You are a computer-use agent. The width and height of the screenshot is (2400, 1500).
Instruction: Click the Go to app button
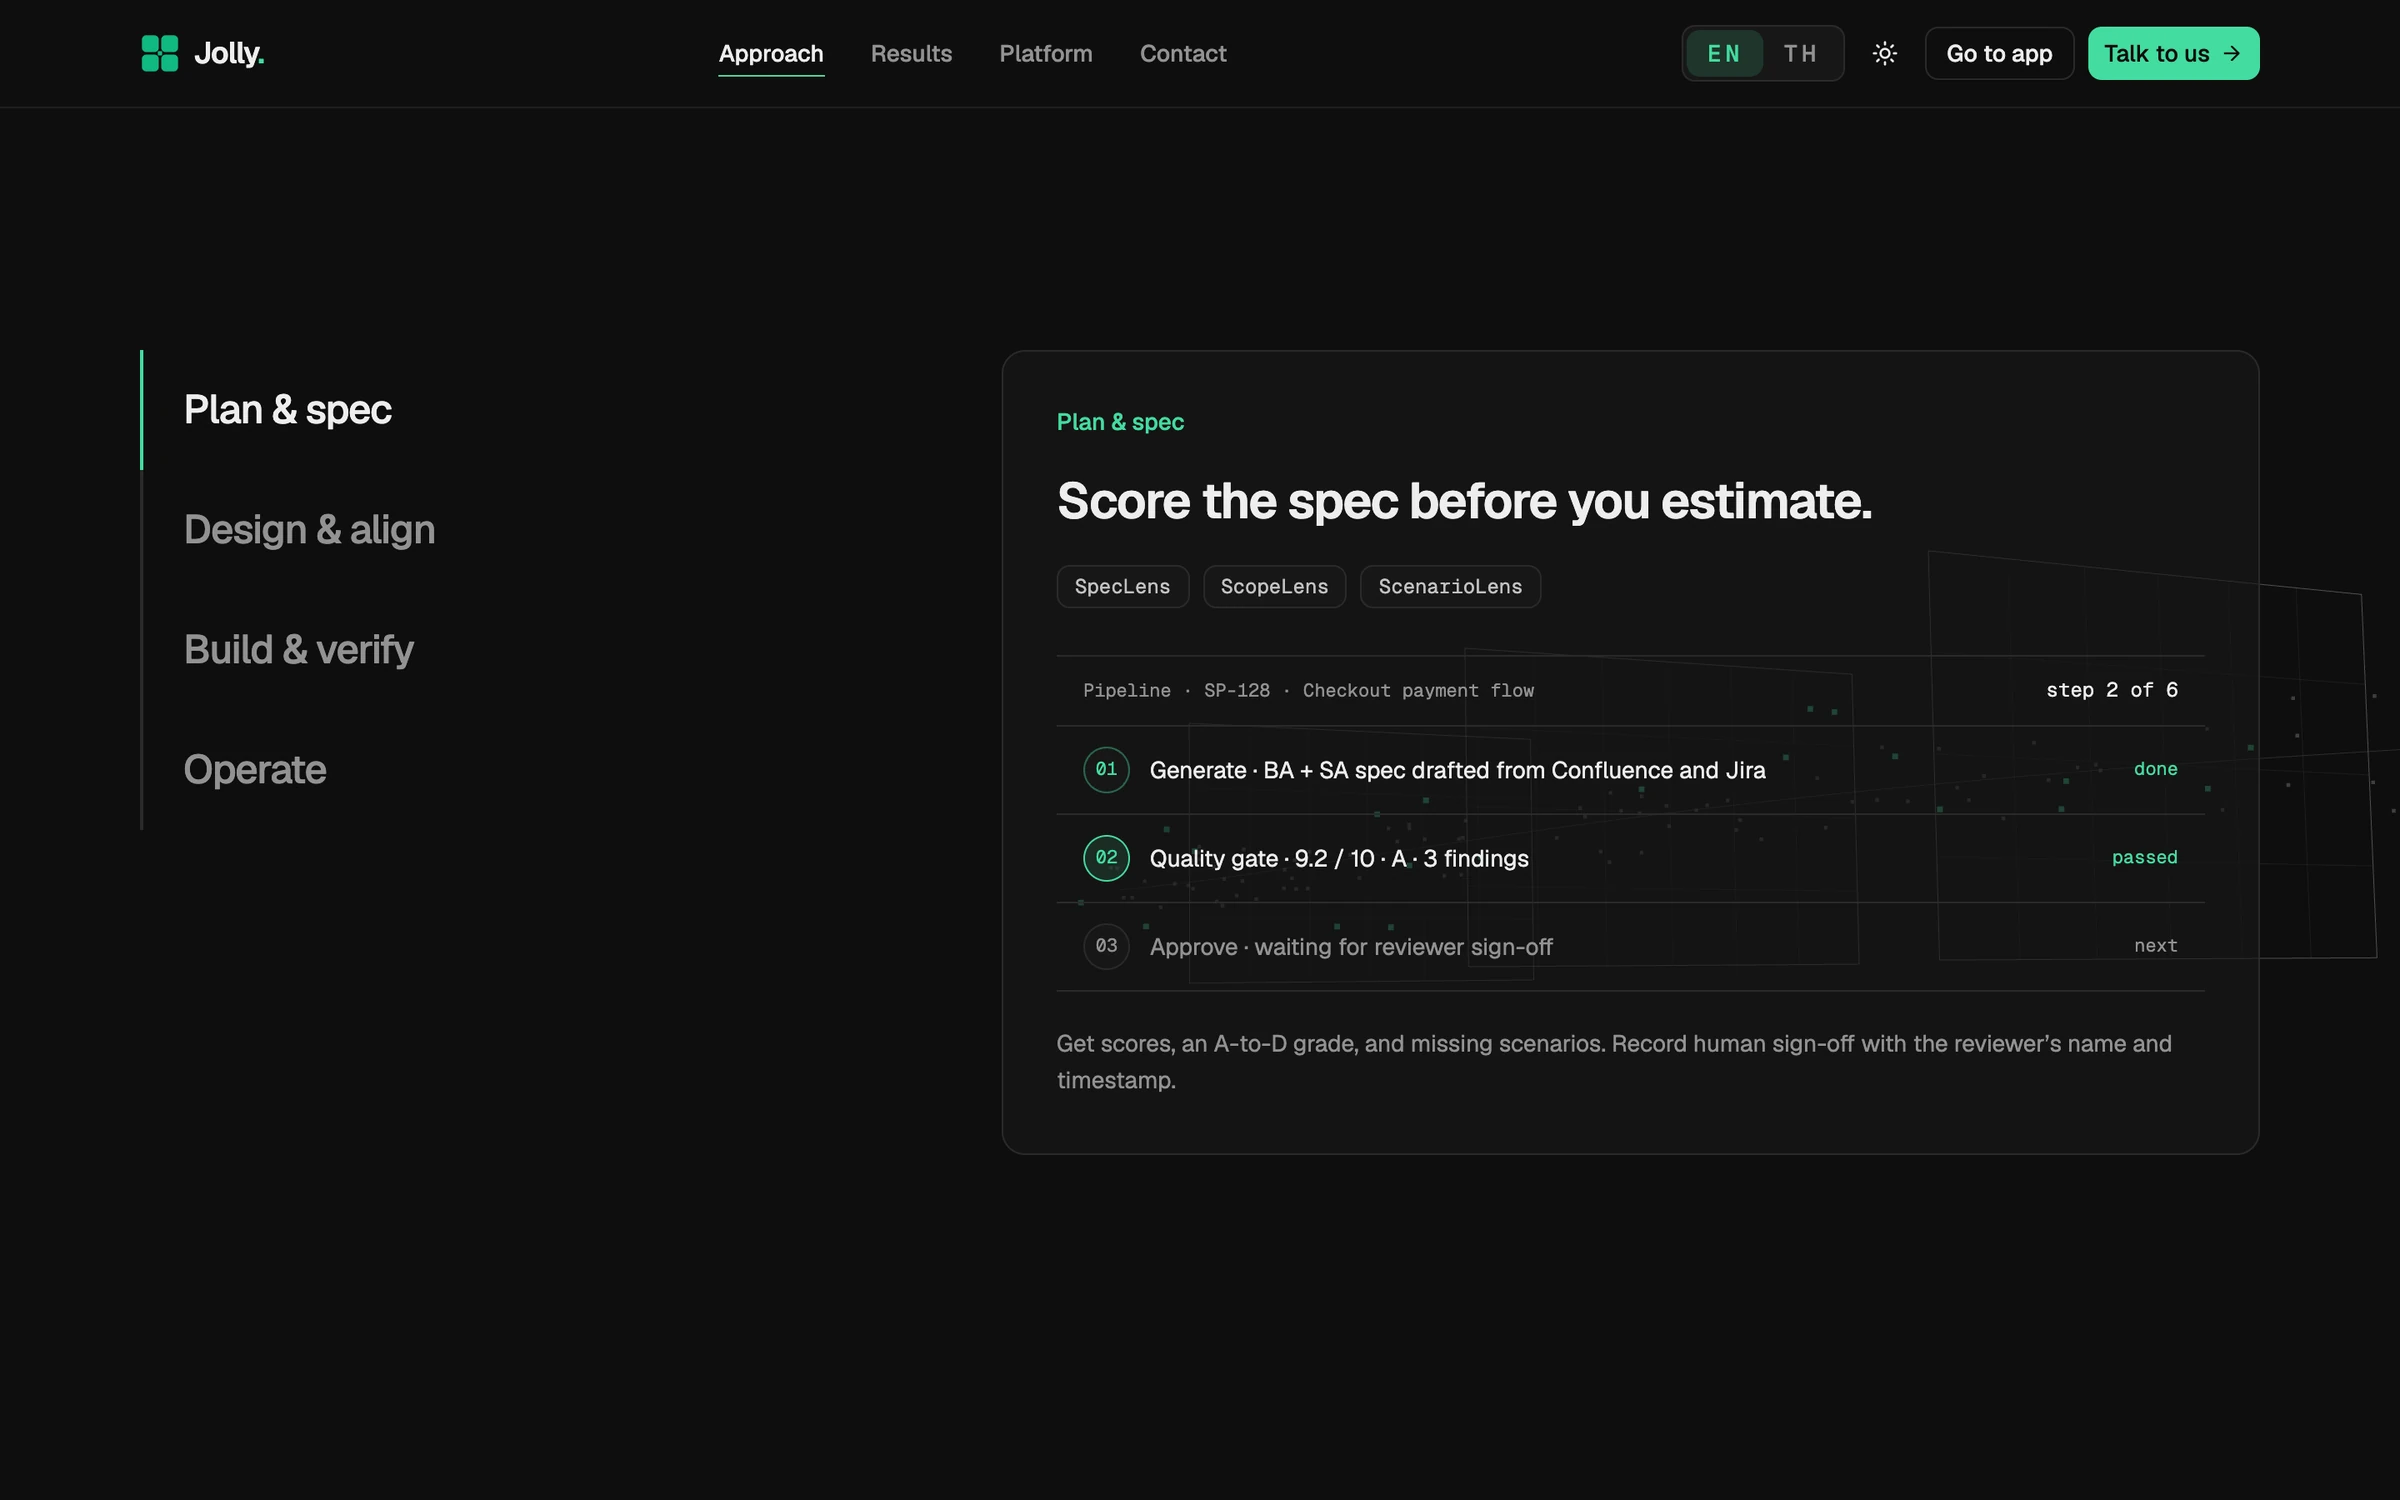(1999, 53)
